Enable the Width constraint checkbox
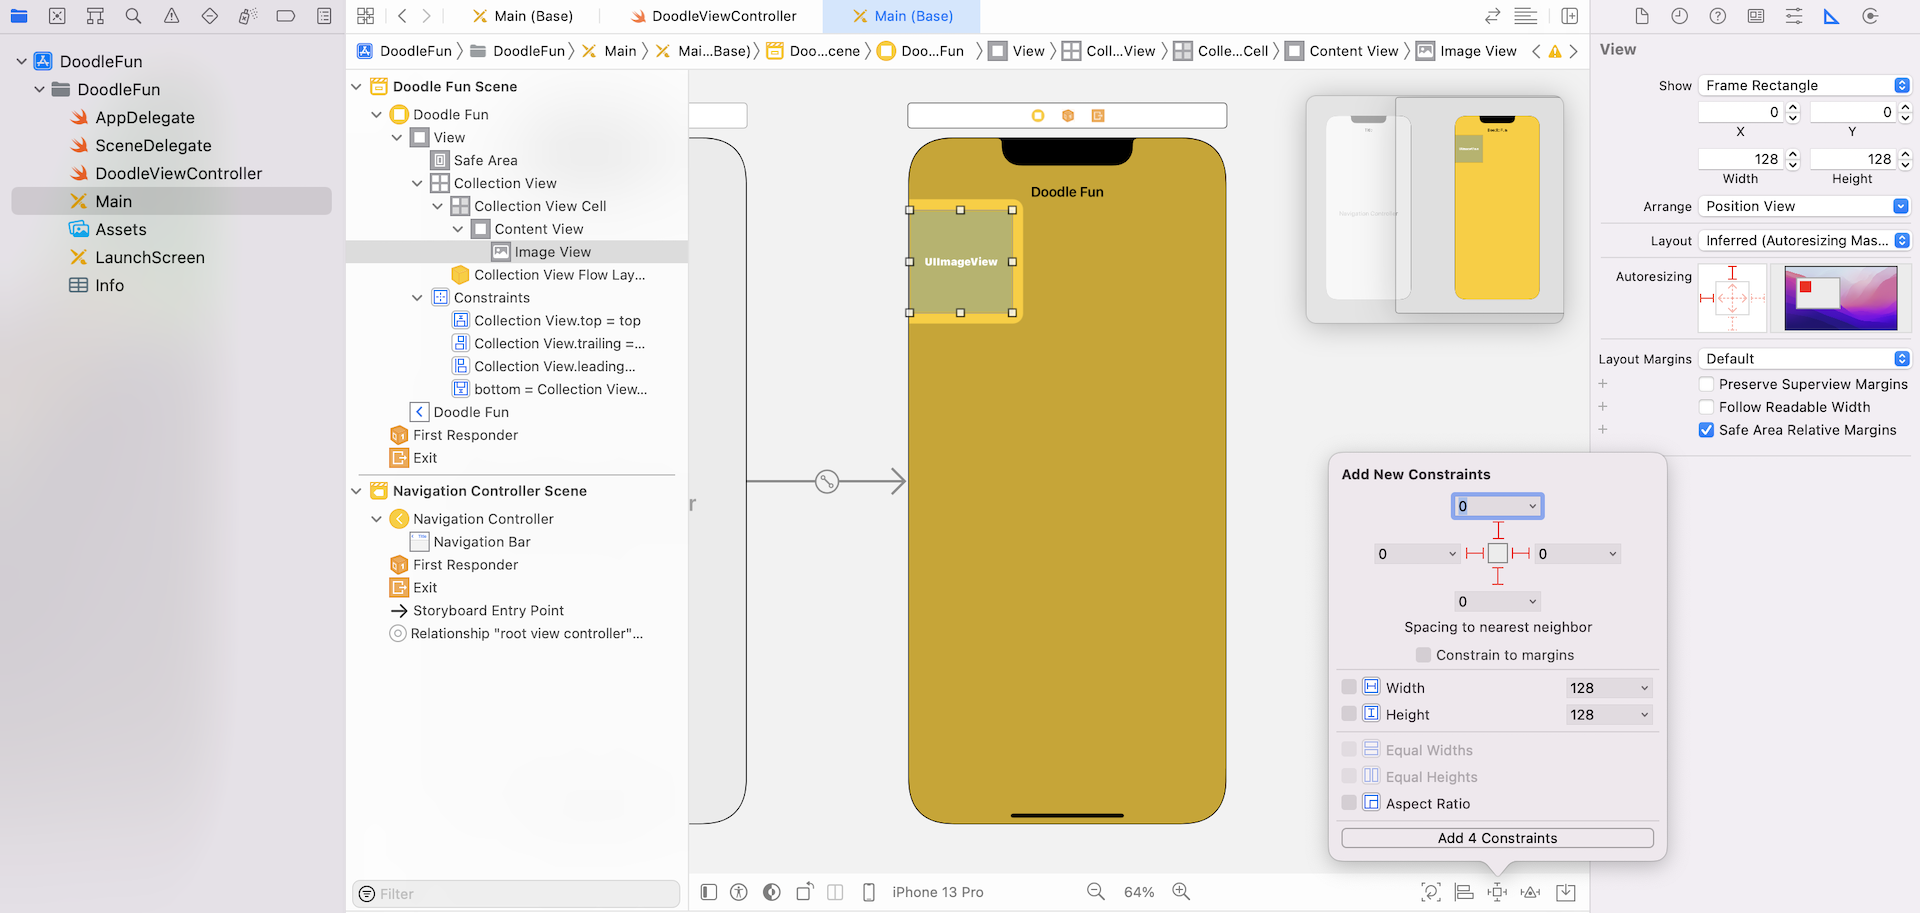Screen dimensions: 1920x913 1349,687
